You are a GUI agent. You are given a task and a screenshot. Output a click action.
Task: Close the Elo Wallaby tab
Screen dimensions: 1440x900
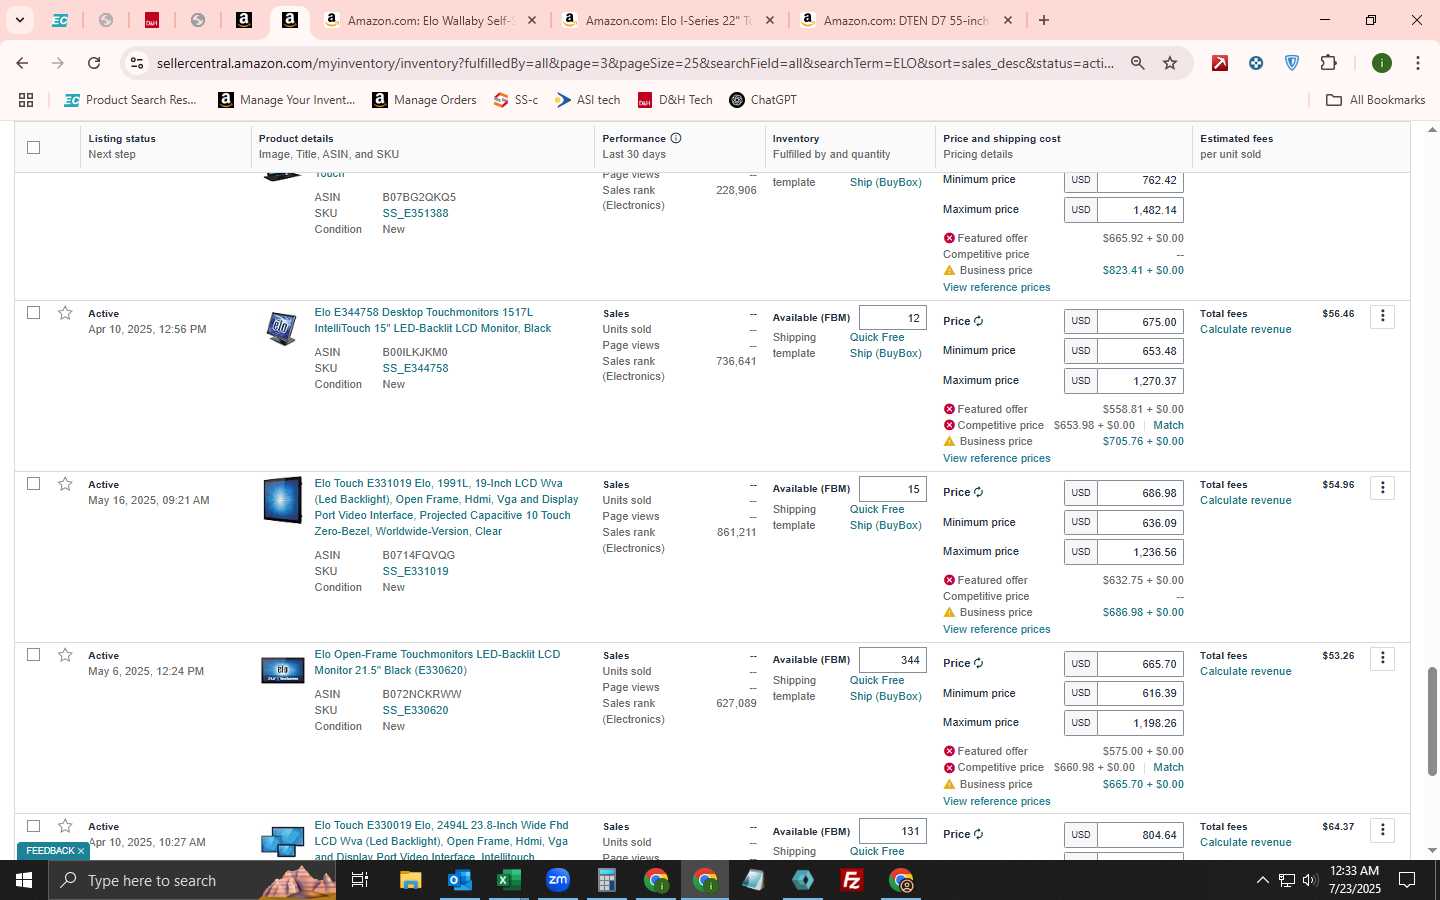coord(532,20)
